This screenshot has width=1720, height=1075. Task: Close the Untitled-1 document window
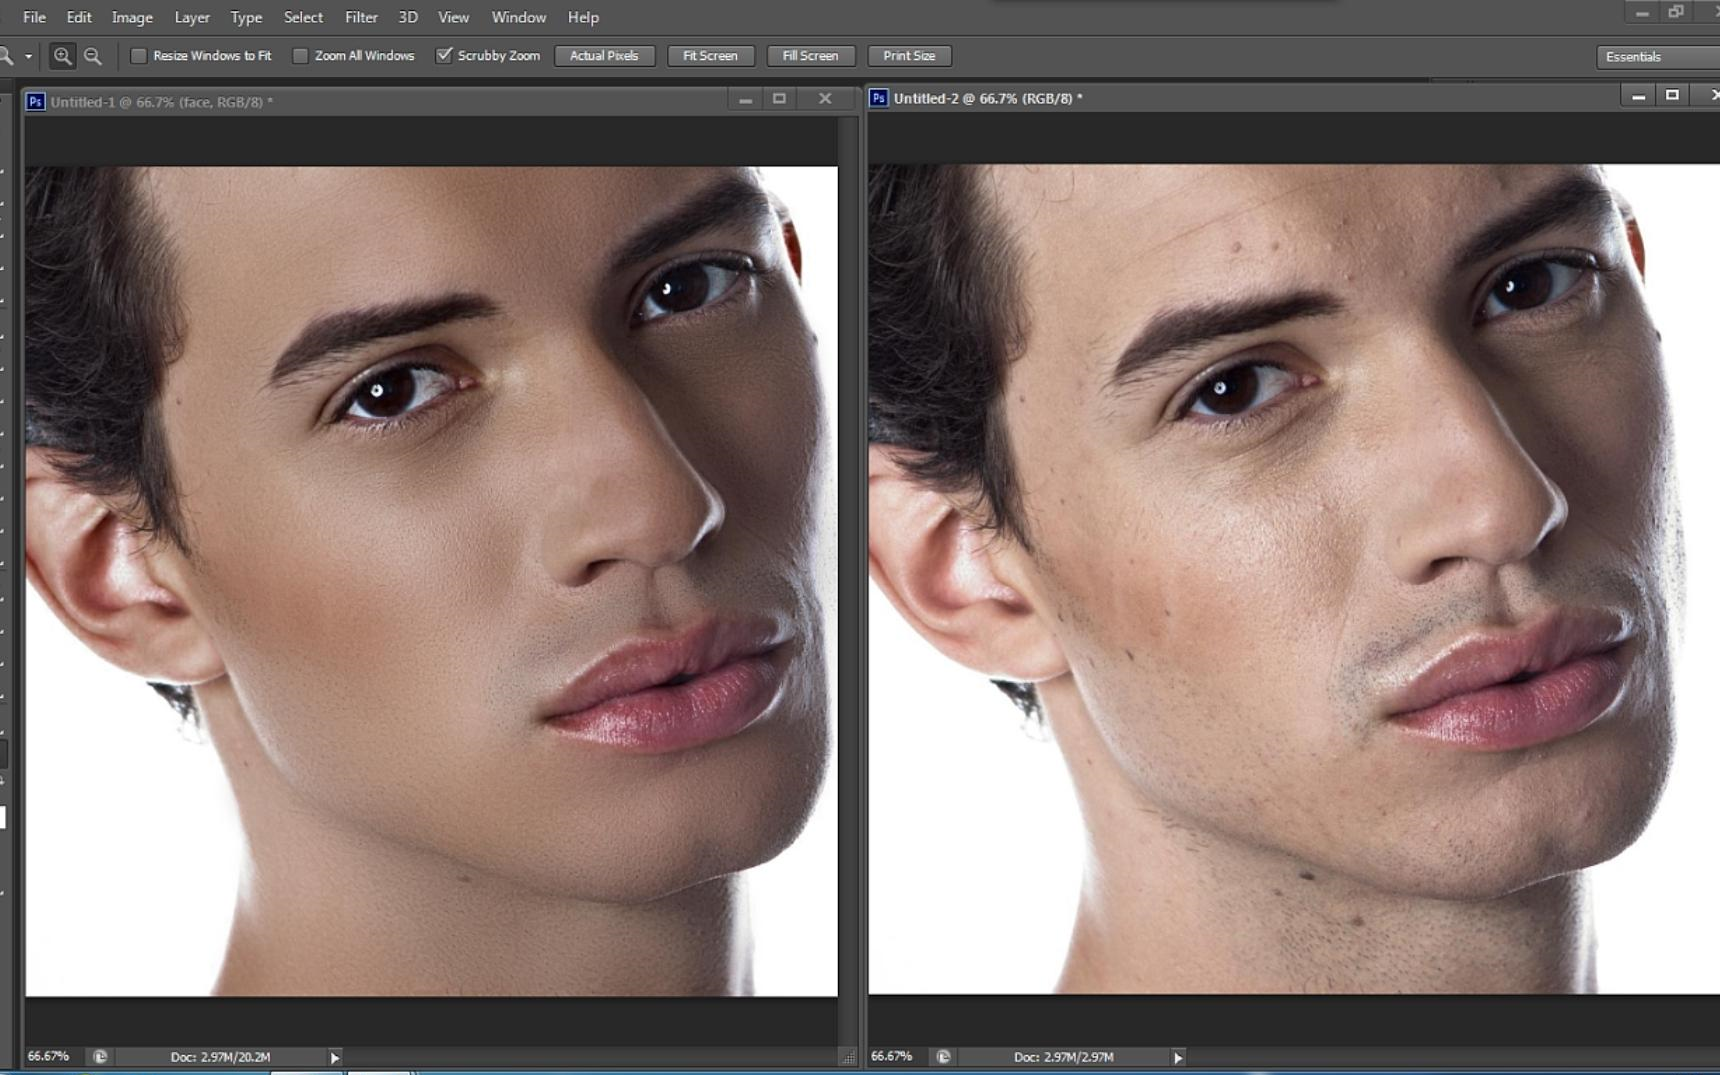(825, 98)
